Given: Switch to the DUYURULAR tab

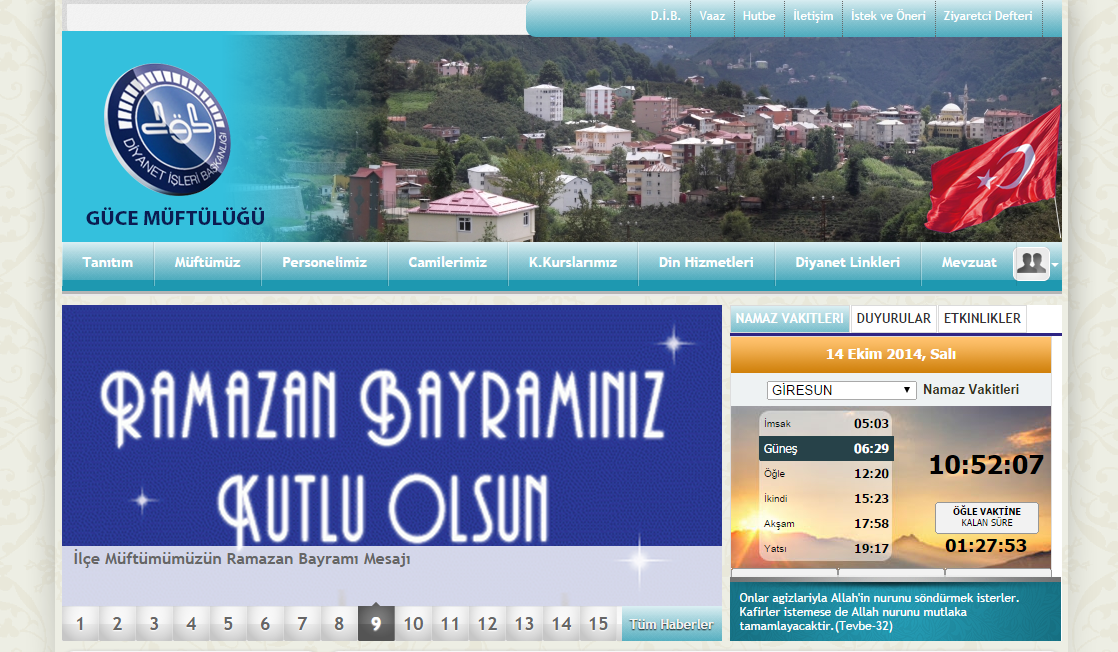Looking at the screenshot, I should pyautogui.click(x=893, y=319).
